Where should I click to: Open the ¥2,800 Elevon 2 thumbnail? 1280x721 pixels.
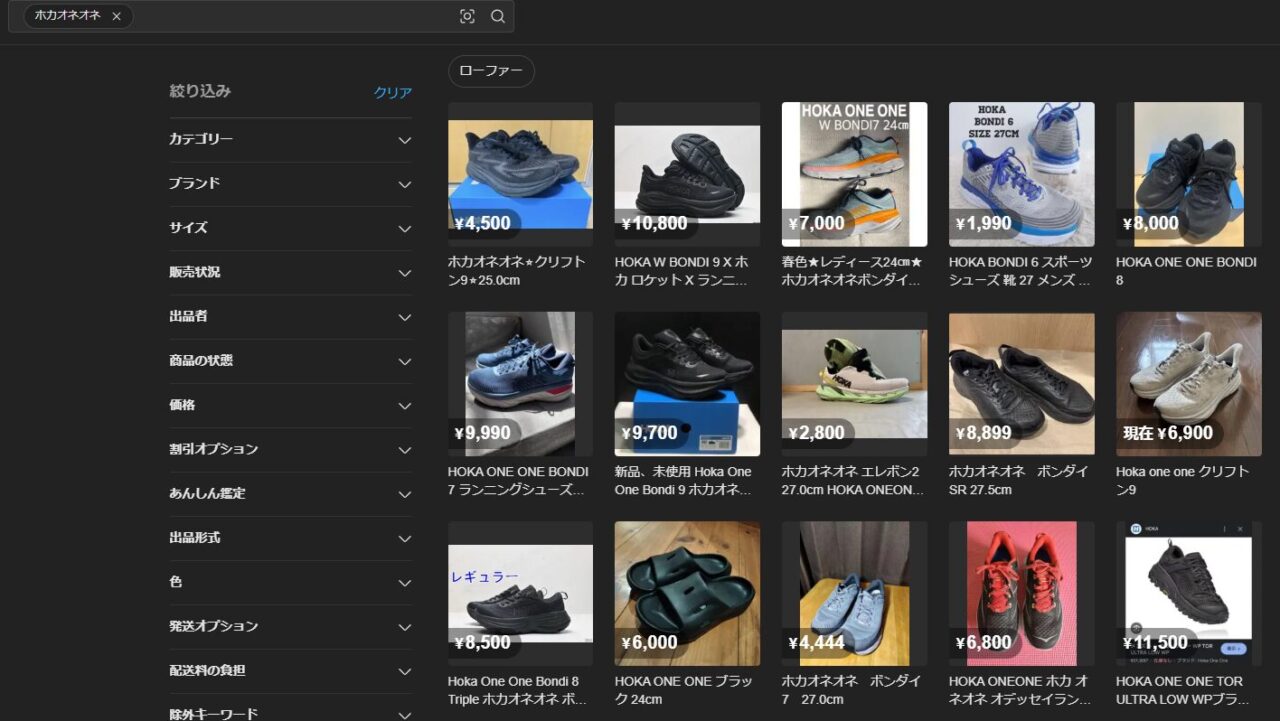tap(854, 384)
